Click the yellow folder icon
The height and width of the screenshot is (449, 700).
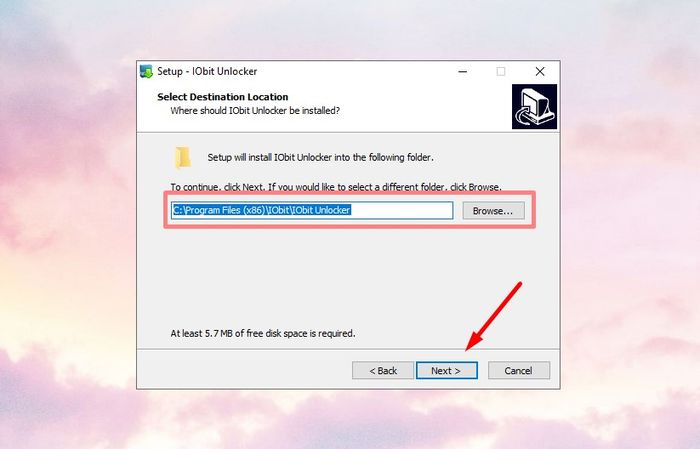(182, 158)
